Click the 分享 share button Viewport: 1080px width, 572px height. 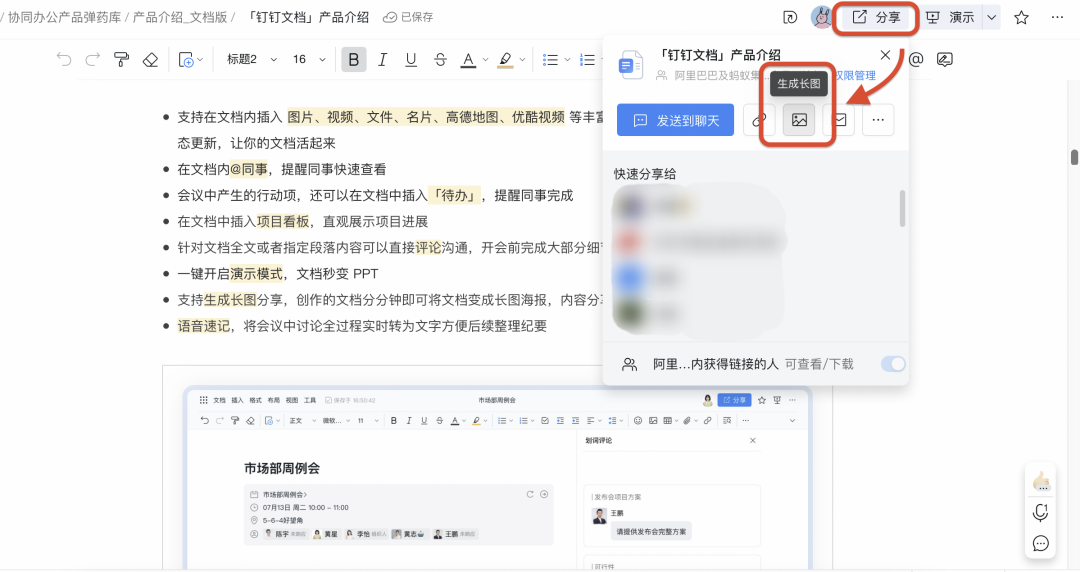pos(876,17)
